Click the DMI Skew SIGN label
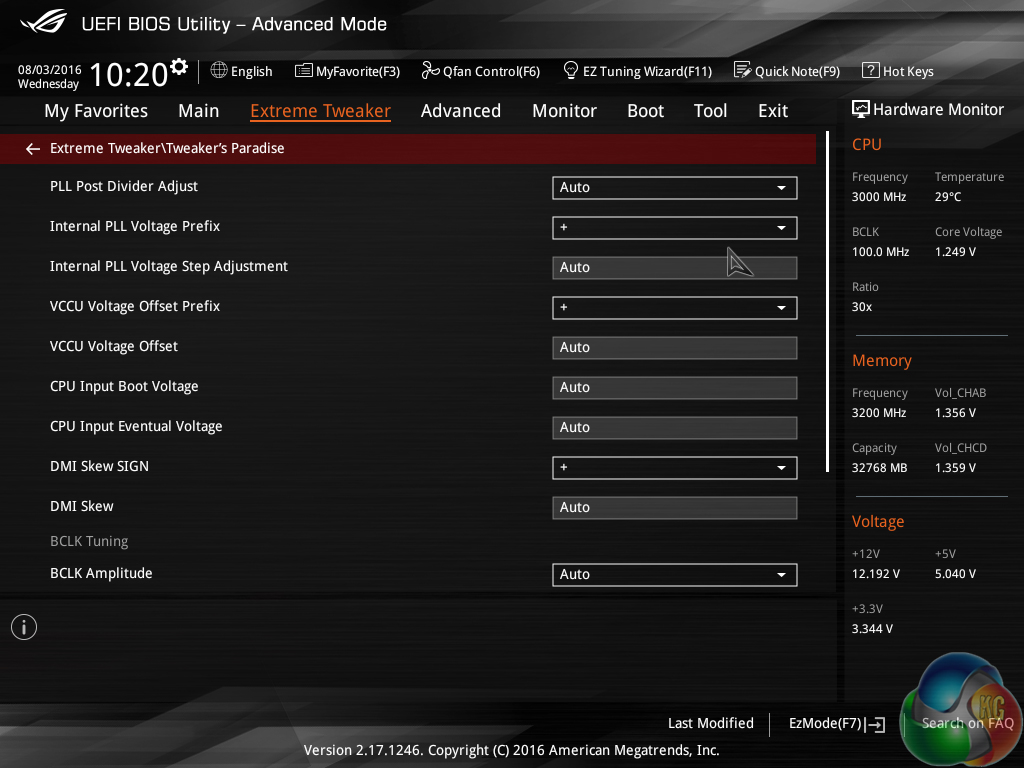The image size is (1024, 768). click(99, 466)
